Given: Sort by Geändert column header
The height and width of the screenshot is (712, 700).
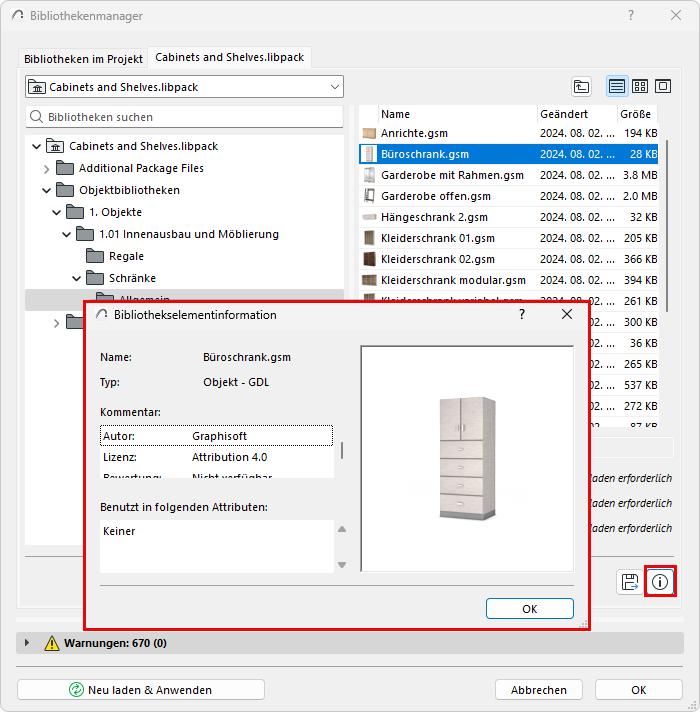Looking at the screenshot, I should [x=577, y=114].
